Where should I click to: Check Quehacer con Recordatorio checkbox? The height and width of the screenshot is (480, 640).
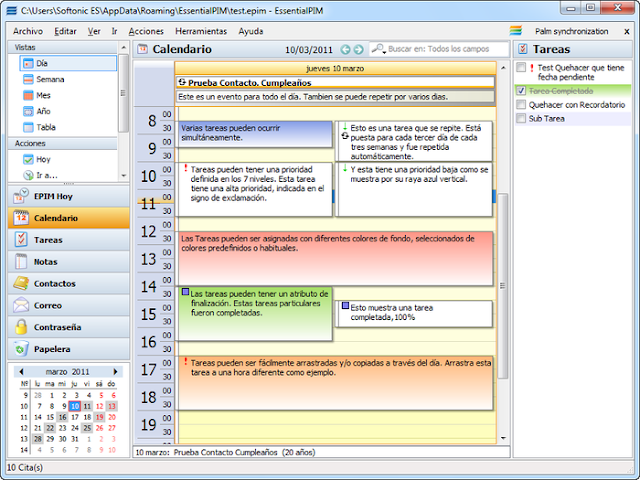(x=521, y=104)
